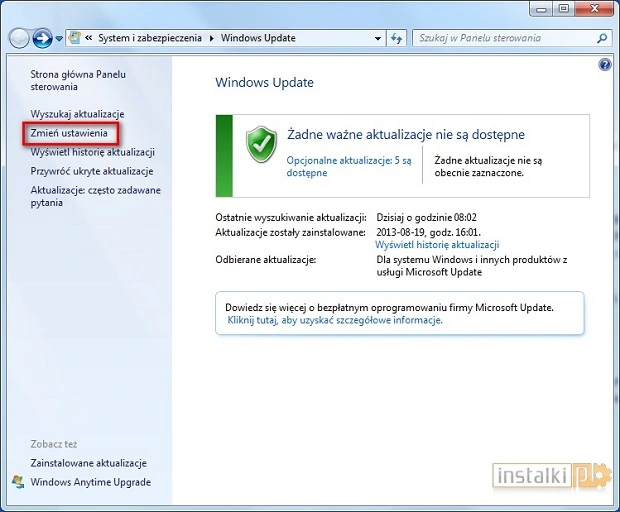Select System i zabezpieczenia breadcrumb

point(150,38)
